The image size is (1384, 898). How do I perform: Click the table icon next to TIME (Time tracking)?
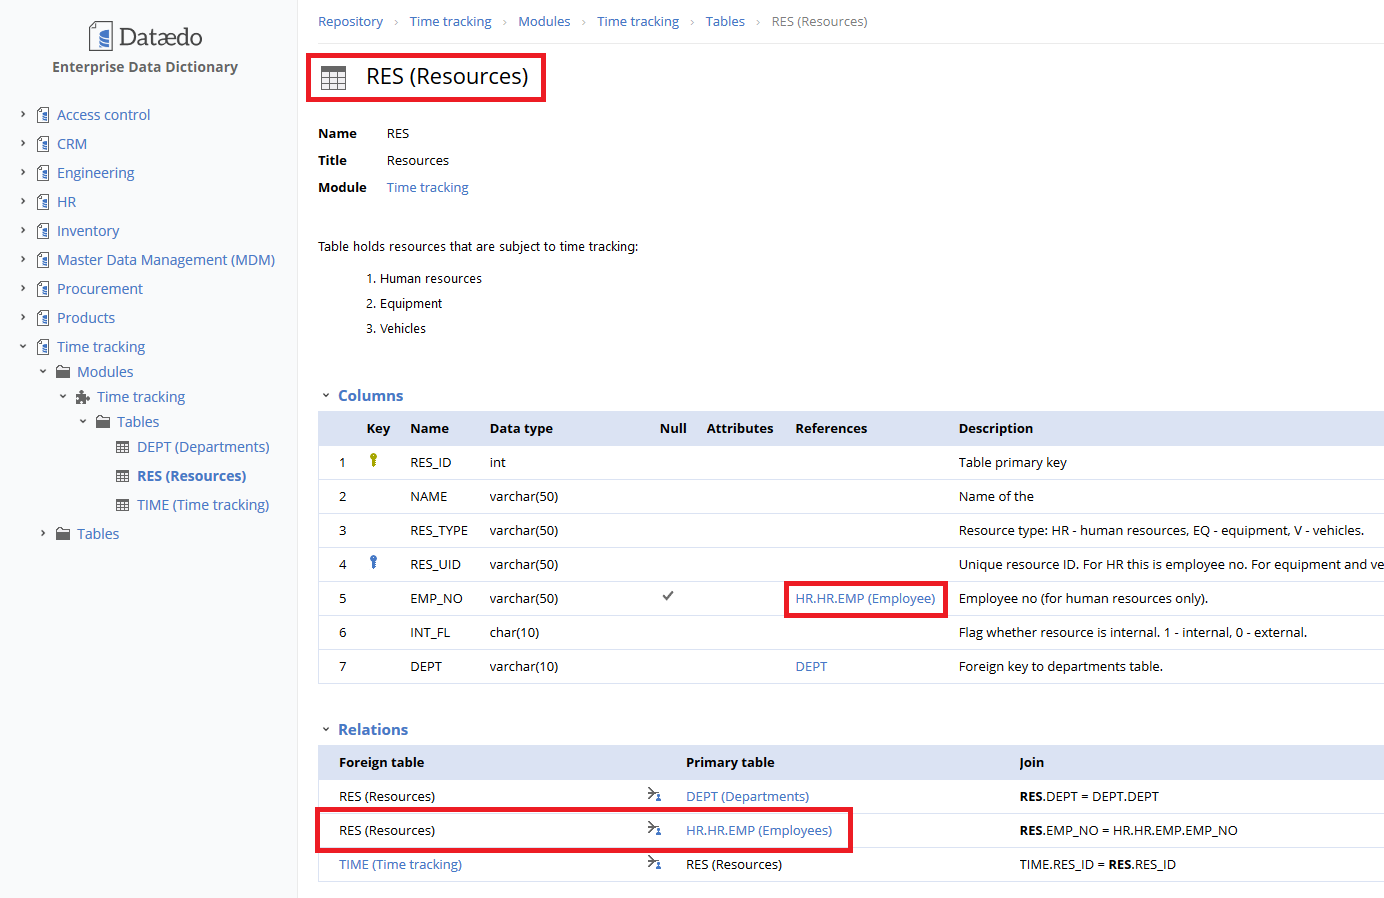pyautogui.click(x=123, y=505)
